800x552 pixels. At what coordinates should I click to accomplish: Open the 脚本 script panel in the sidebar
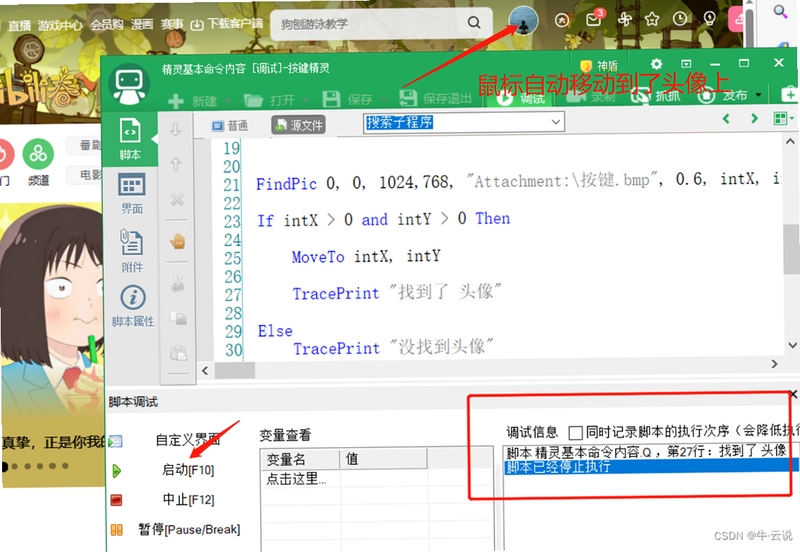(130, 139)
